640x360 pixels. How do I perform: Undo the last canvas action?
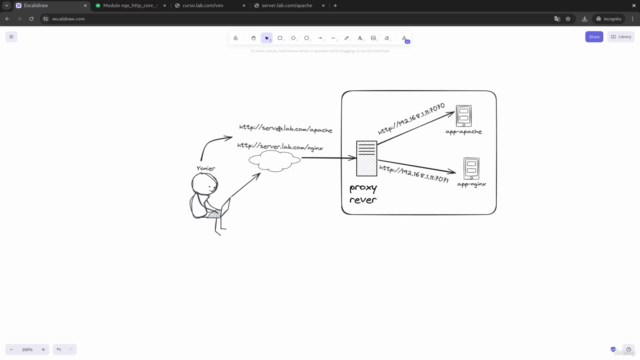(x=59, y=349)
